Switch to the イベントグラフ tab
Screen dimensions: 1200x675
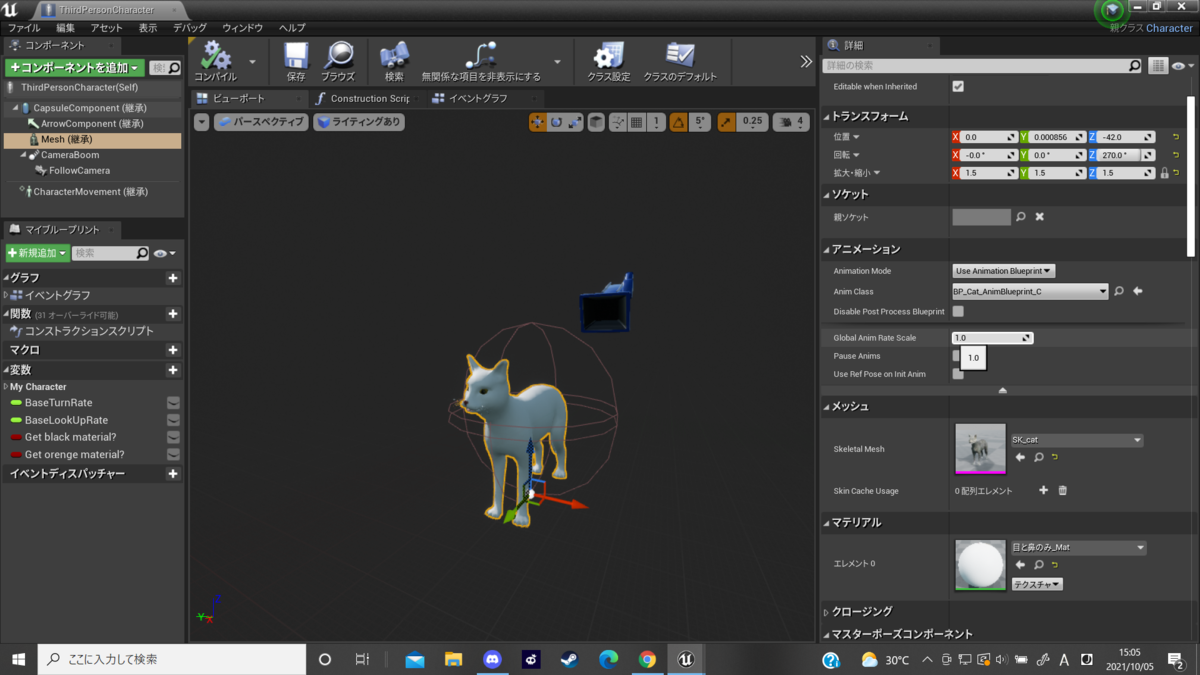pos(478,98)
